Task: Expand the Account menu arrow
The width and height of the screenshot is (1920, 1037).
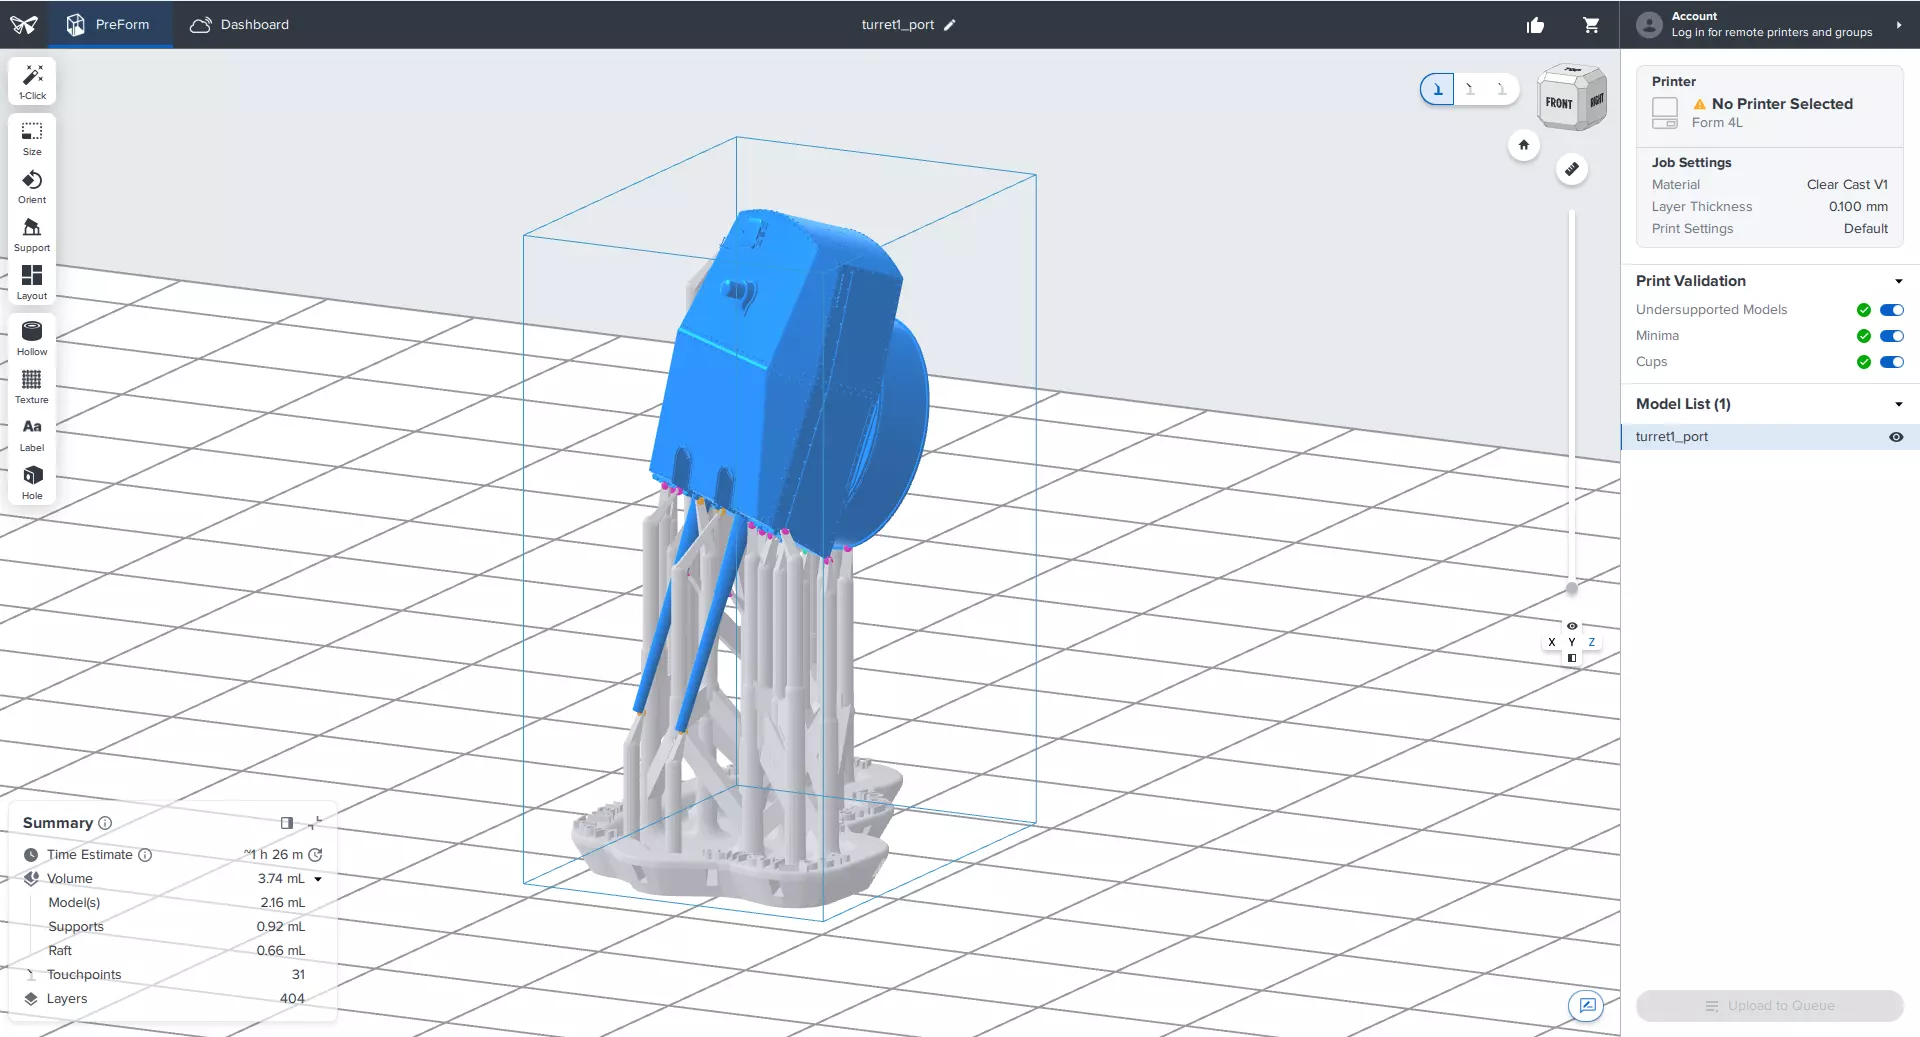Action: click(1898, 25)
